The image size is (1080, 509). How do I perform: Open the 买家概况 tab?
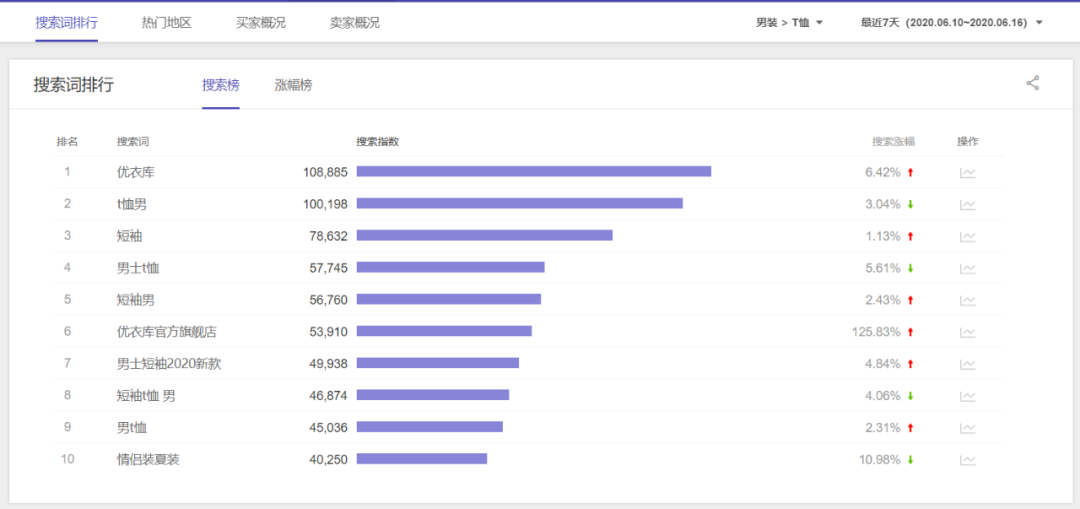coord(260,23)
